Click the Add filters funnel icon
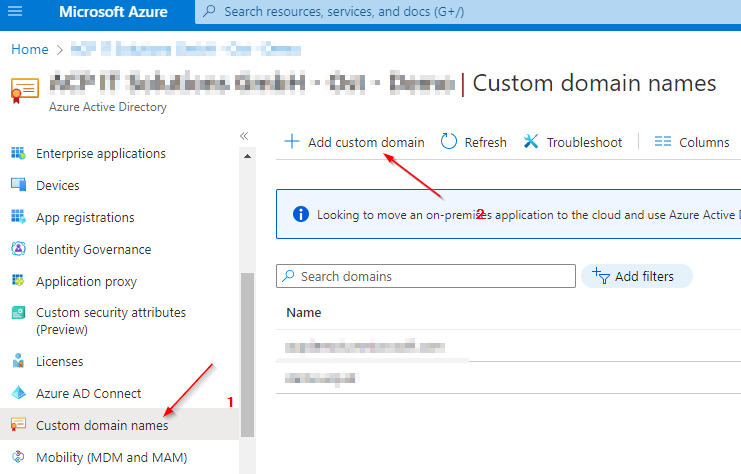The height and width of the screenshot is (474, 741). click(x=601, y=276)
